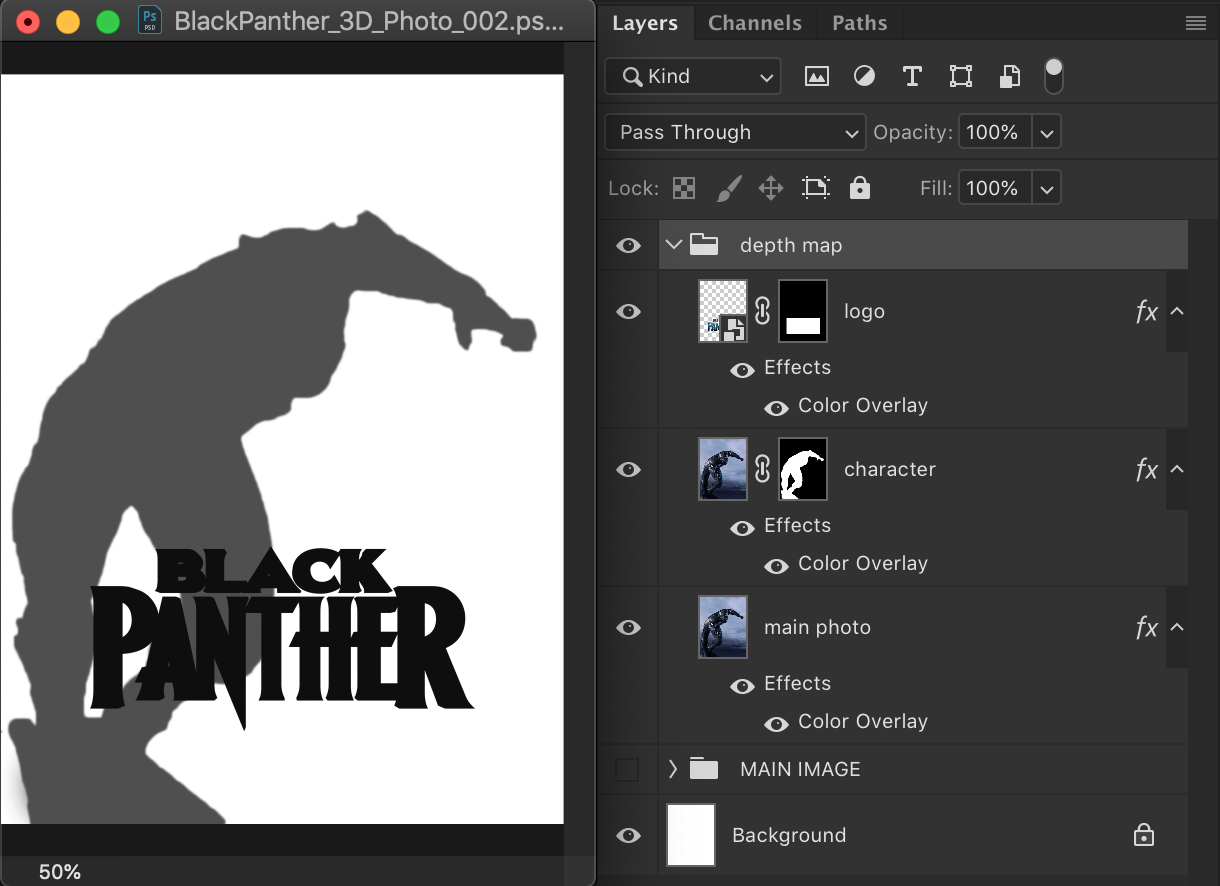The width and height of the screenshot is (1220, 886).
Task: Toggle the layer filtering on/off switch
Action: pos(1053,76)
